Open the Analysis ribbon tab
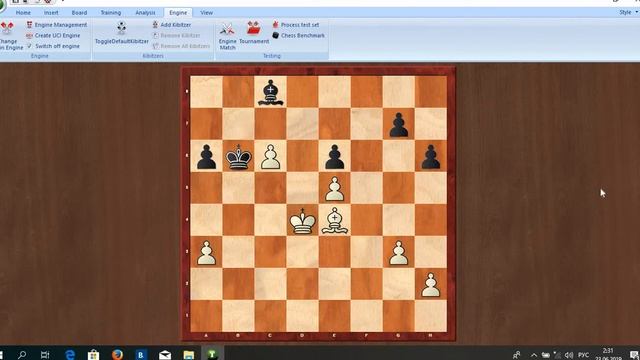The image size is (640, 360). click(145, 13)
